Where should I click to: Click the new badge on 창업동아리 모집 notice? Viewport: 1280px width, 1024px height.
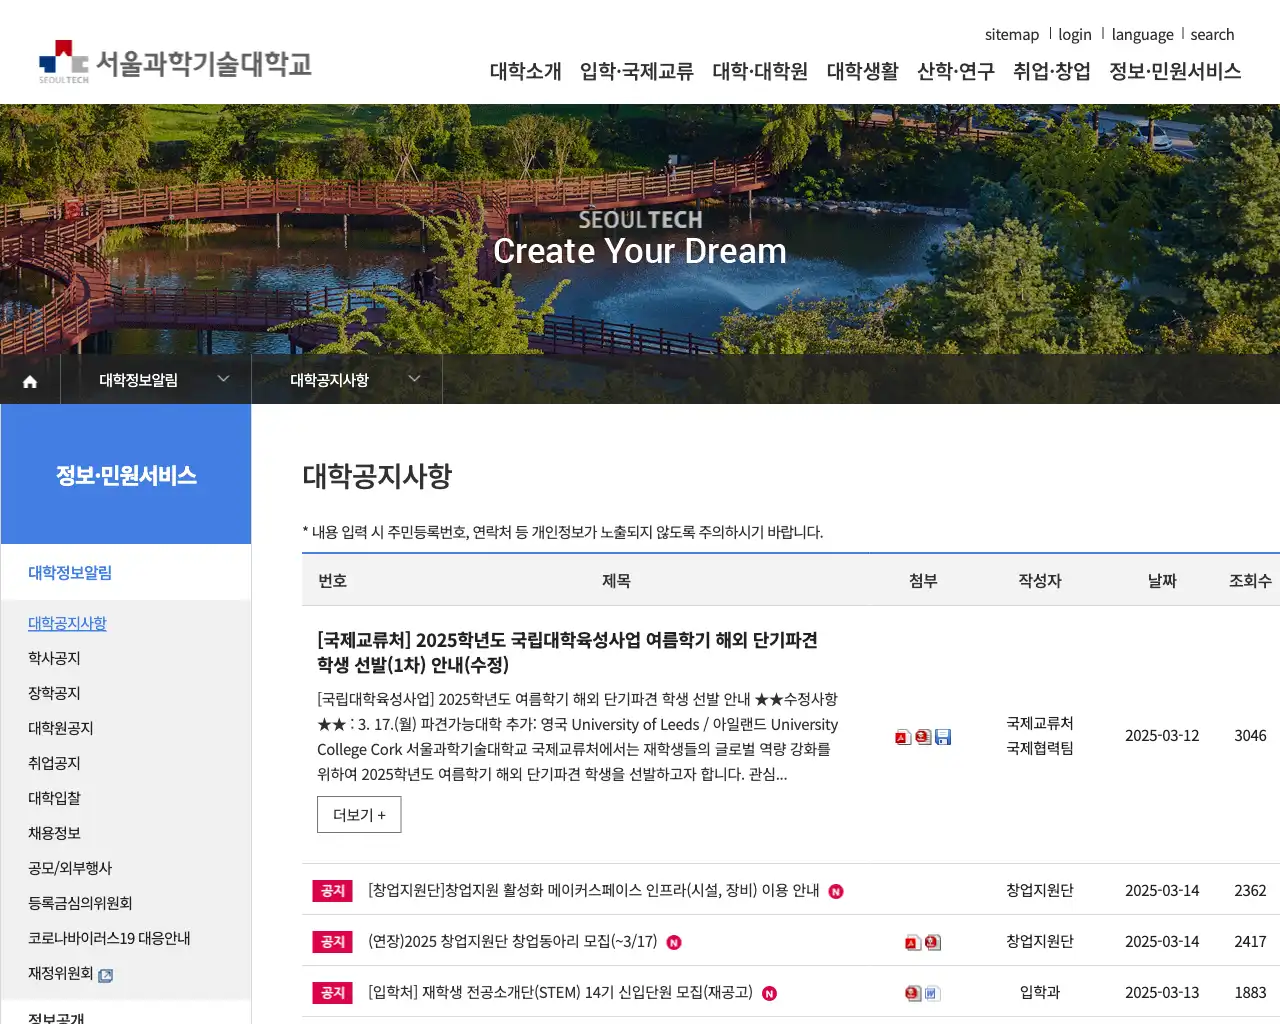coord(674,942)
